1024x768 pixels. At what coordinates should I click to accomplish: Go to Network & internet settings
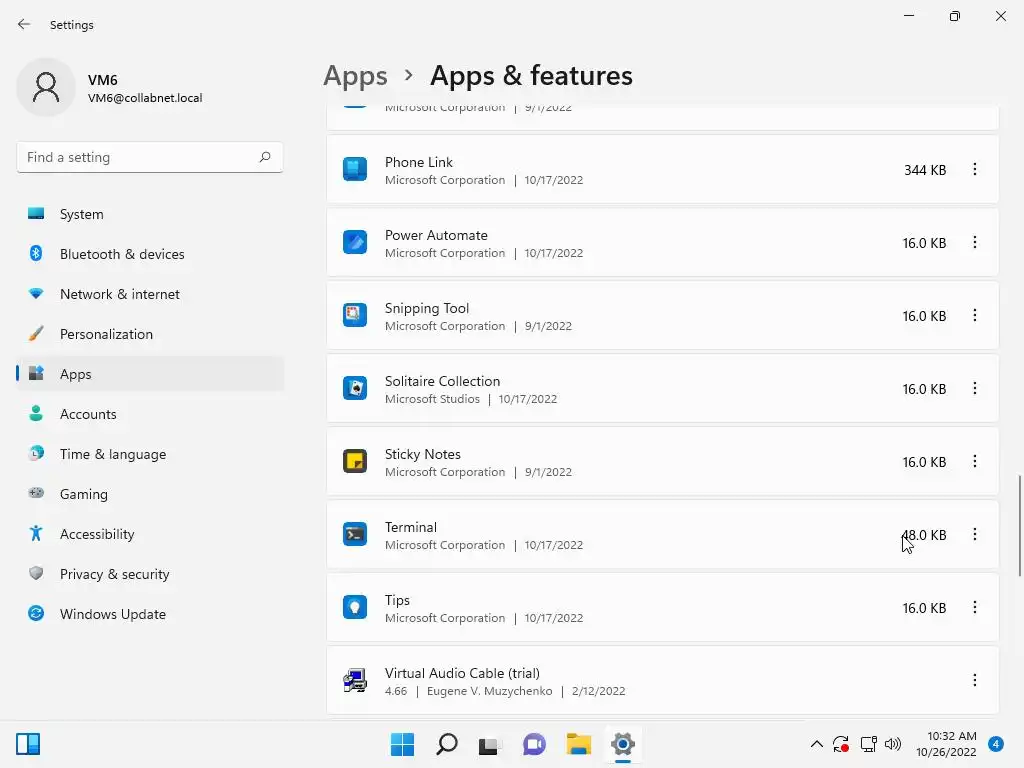click(x=150, y=294)
